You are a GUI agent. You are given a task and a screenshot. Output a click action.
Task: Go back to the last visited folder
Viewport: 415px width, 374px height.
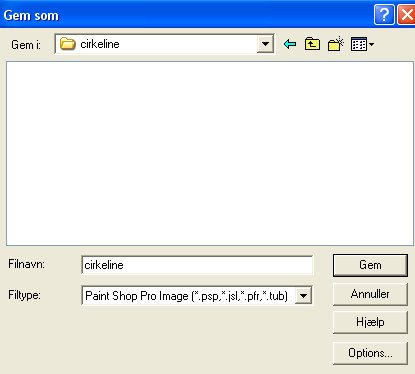pos(290,44)
